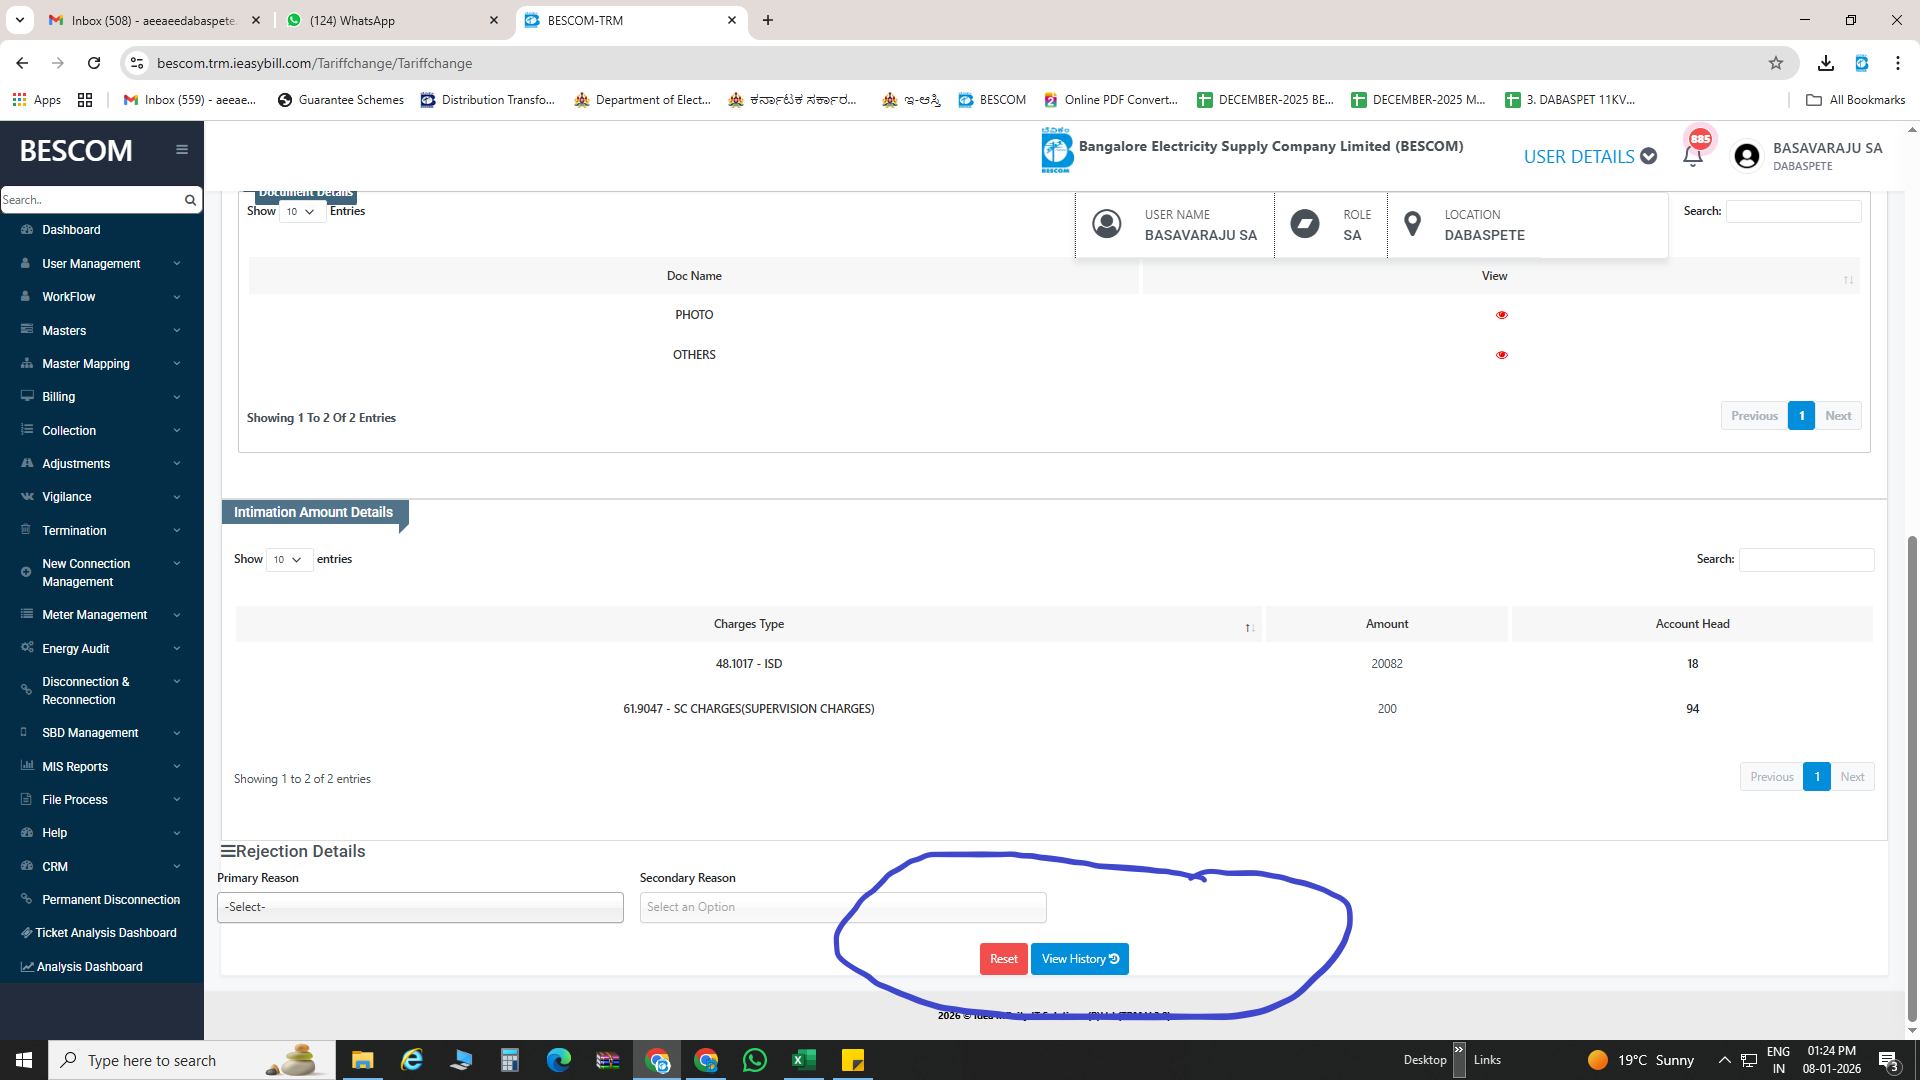
Task: Toggle the sidebar hamburger menu icon
Action: 181,150
